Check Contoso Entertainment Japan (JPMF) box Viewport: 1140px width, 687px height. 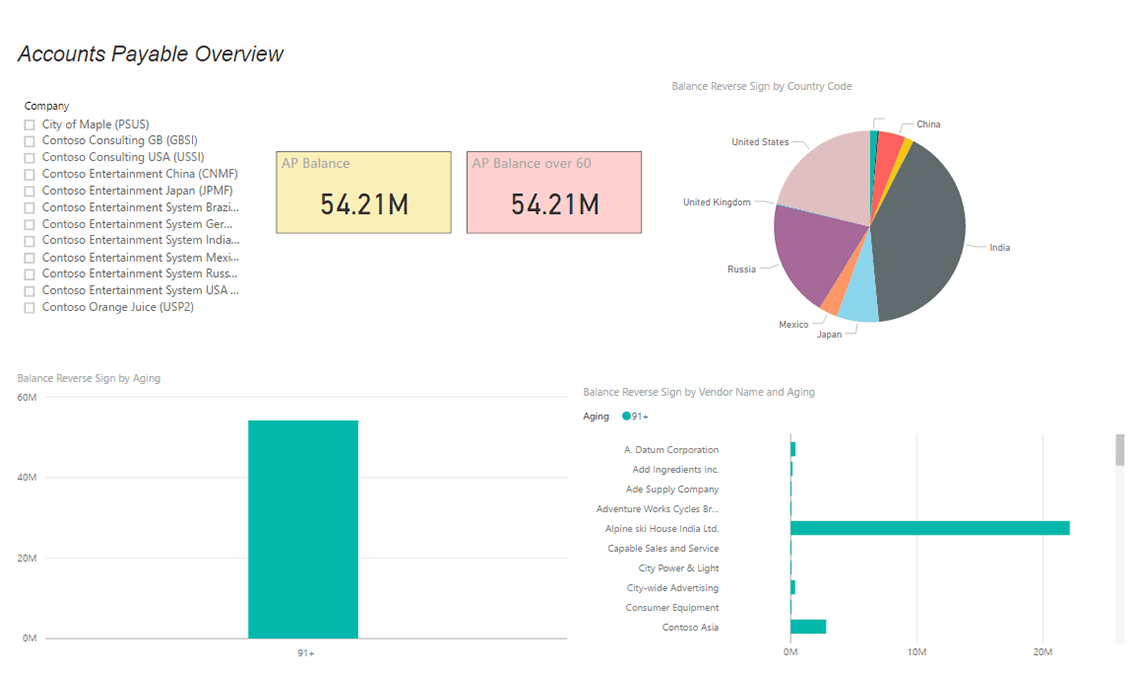(29, 191)
